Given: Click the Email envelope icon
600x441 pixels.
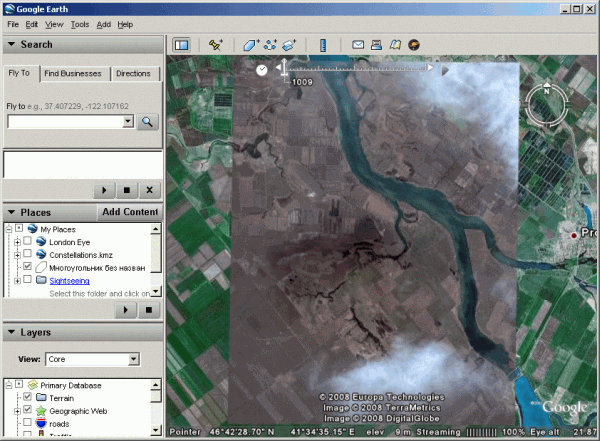Looking at the screenshot, I should [358, 45].
